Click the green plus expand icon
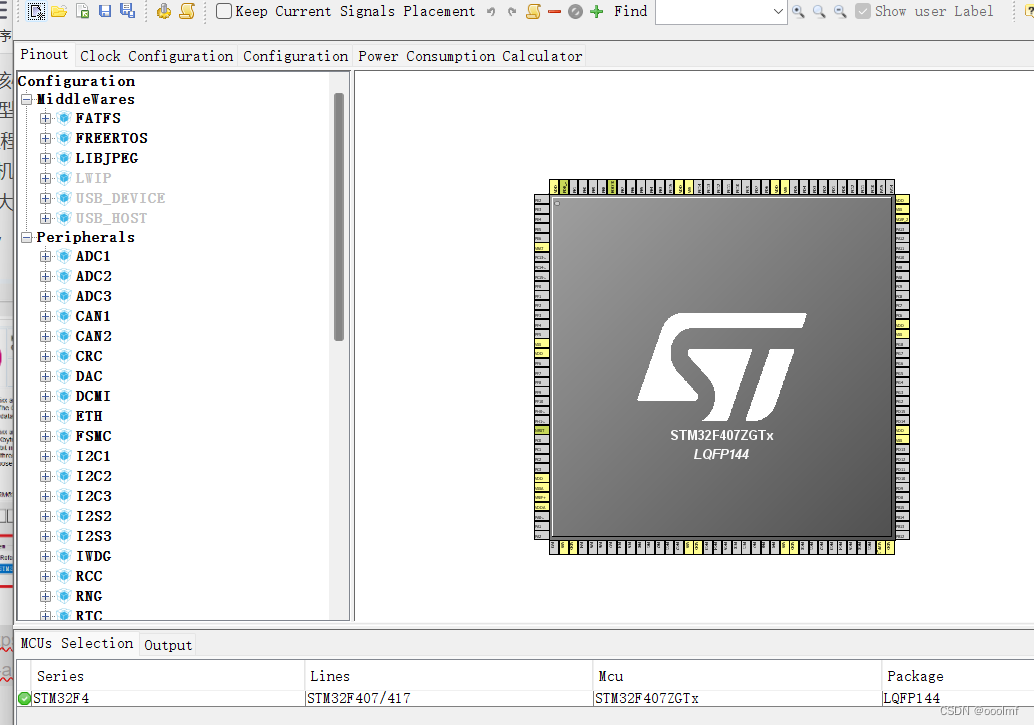Screen dimensions: 1034x725 pyautogui.click(x=597, y=11)
